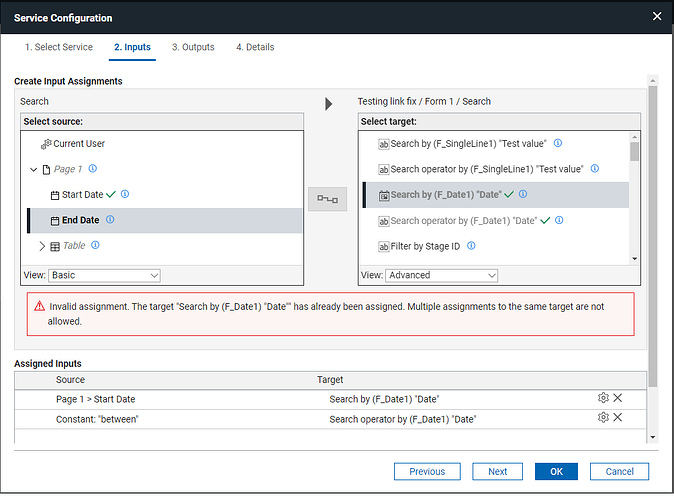Switch to the 1. Select Service tab

pos(59,47)
